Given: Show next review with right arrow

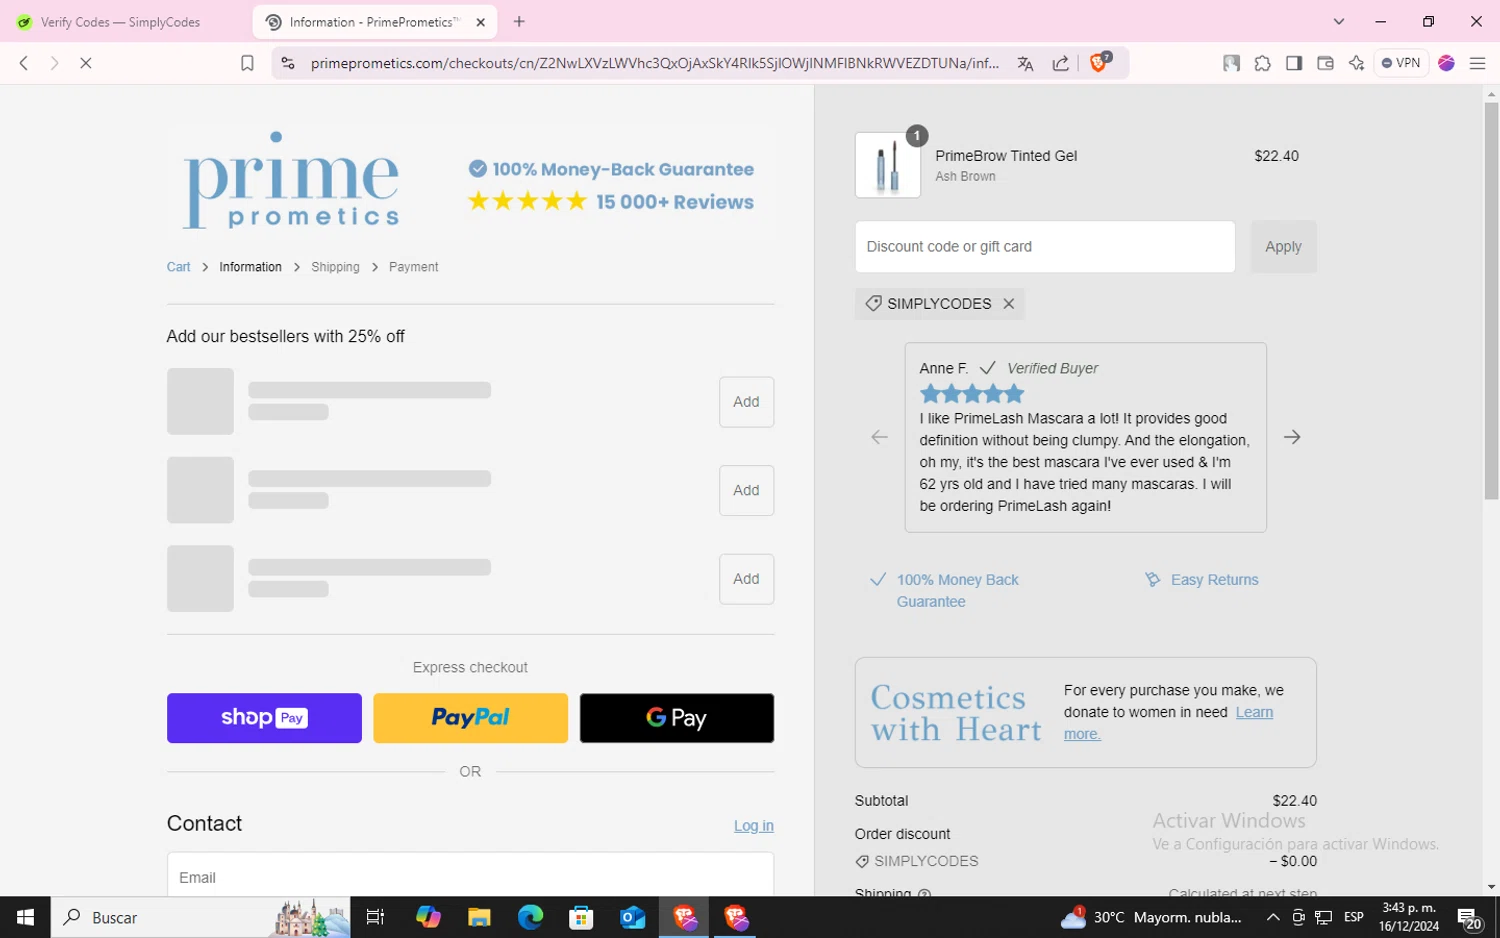Looking at the screenshot, I should click(1292, 437).
